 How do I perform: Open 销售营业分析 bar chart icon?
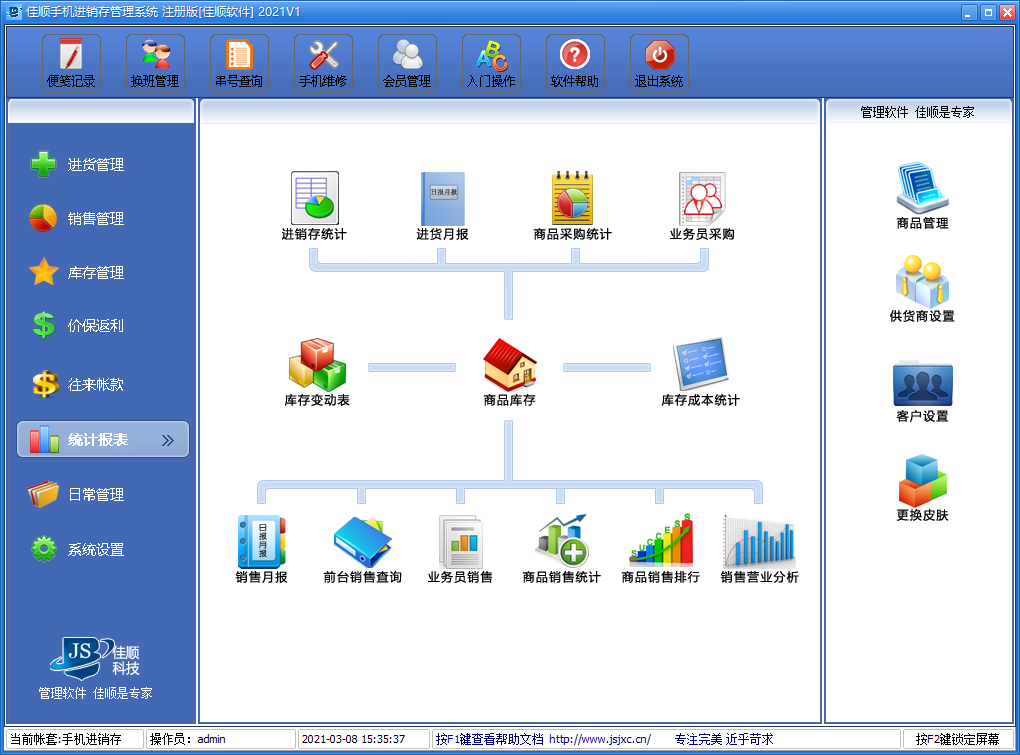(x=759, y=549)
